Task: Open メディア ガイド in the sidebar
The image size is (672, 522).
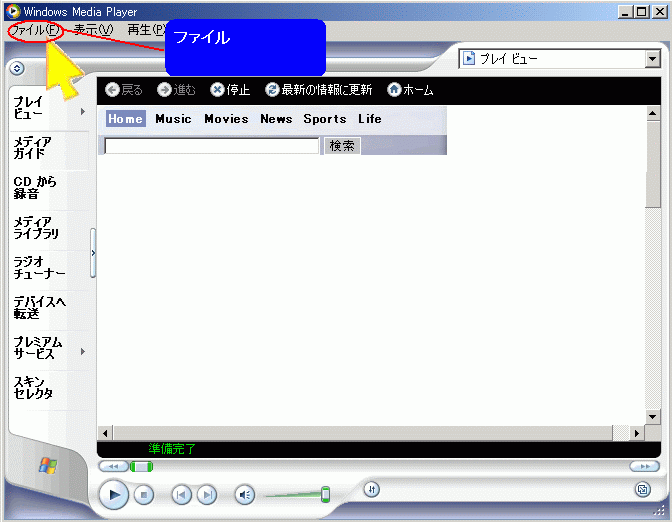Action: (x=33, y=147)
